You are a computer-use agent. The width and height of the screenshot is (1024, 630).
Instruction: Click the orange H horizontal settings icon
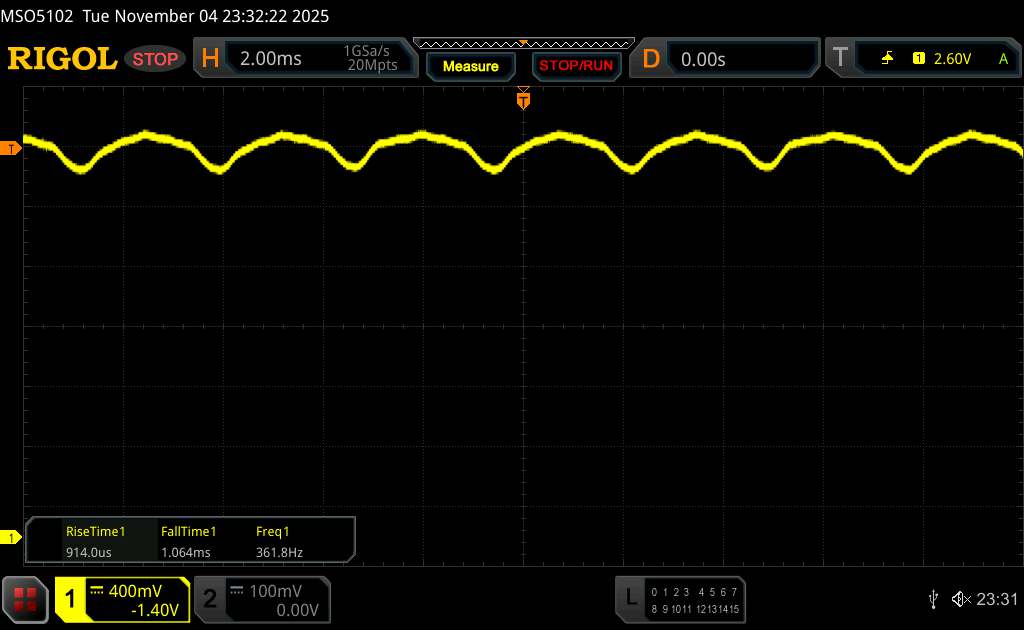pos(210,59)
